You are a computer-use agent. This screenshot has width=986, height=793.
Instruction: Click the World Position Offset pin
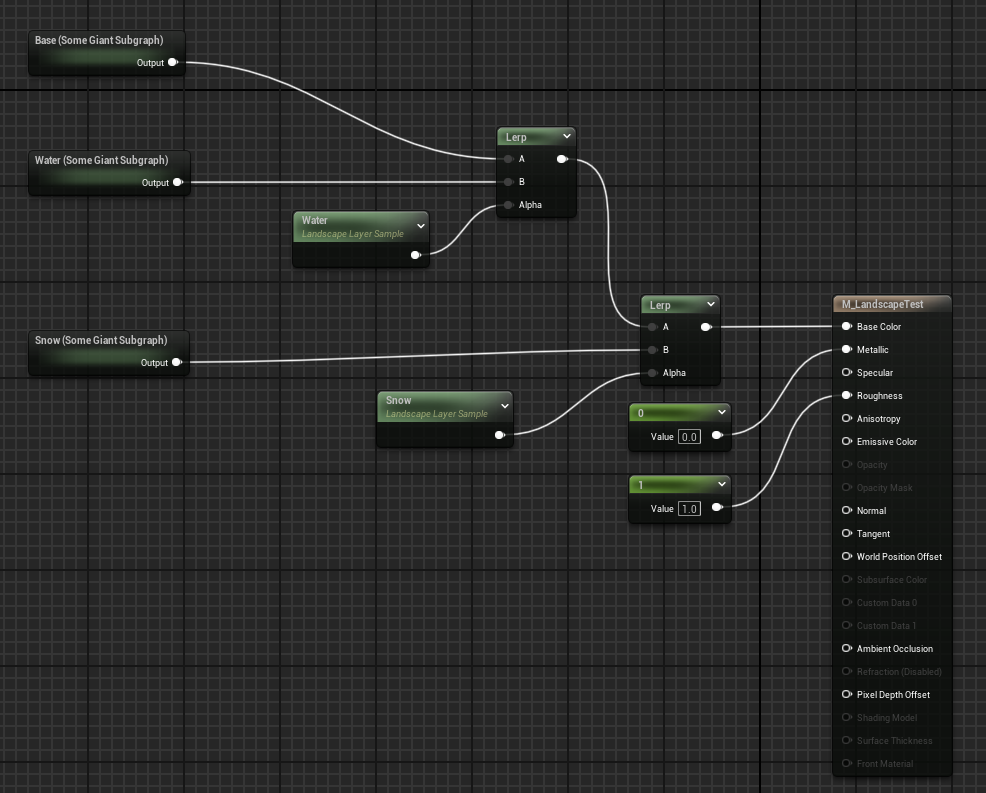point(847,556)
